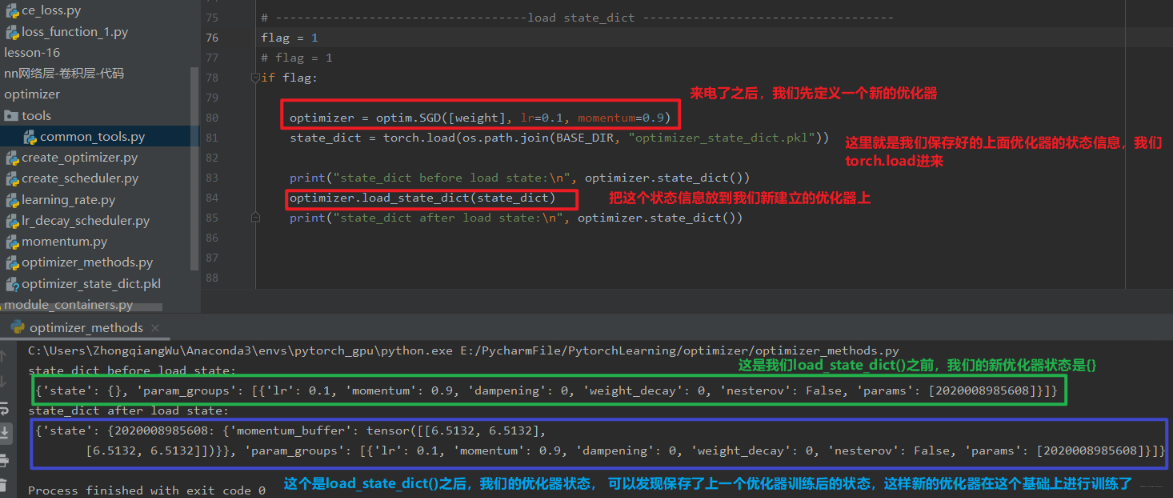Click the Python icon of optimizer_methods run tab
The width and height of the screenshot is (1173, 498).
click(x=16, y=328)
